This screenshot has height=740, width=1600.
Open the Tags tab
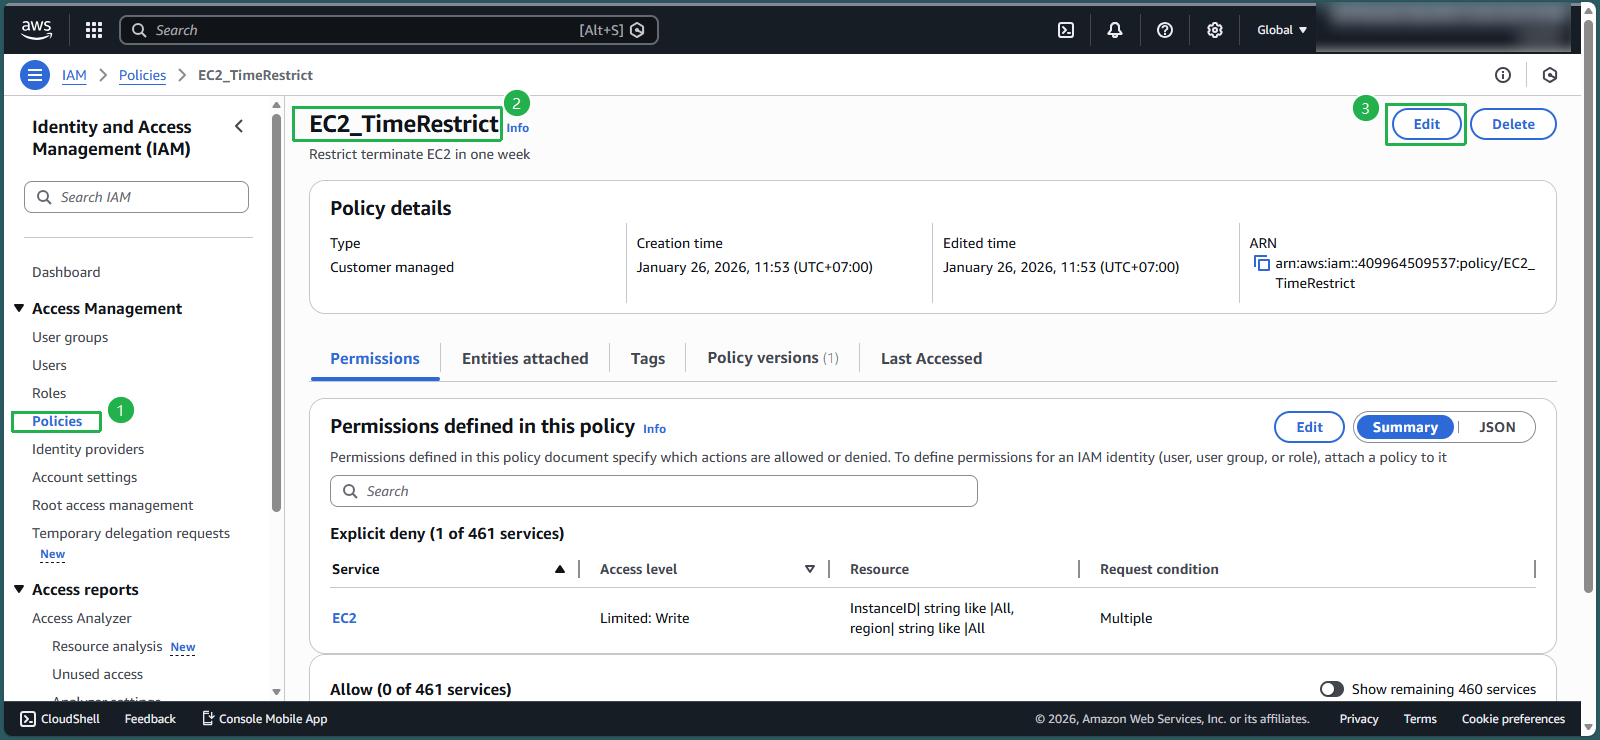[x=648, y=359]
